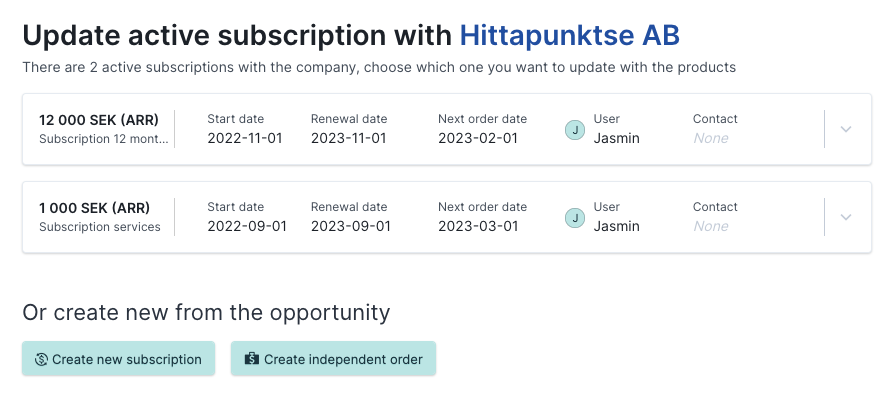Click the Create independent order button
887x399 pixels.
(x=333, y=358)
